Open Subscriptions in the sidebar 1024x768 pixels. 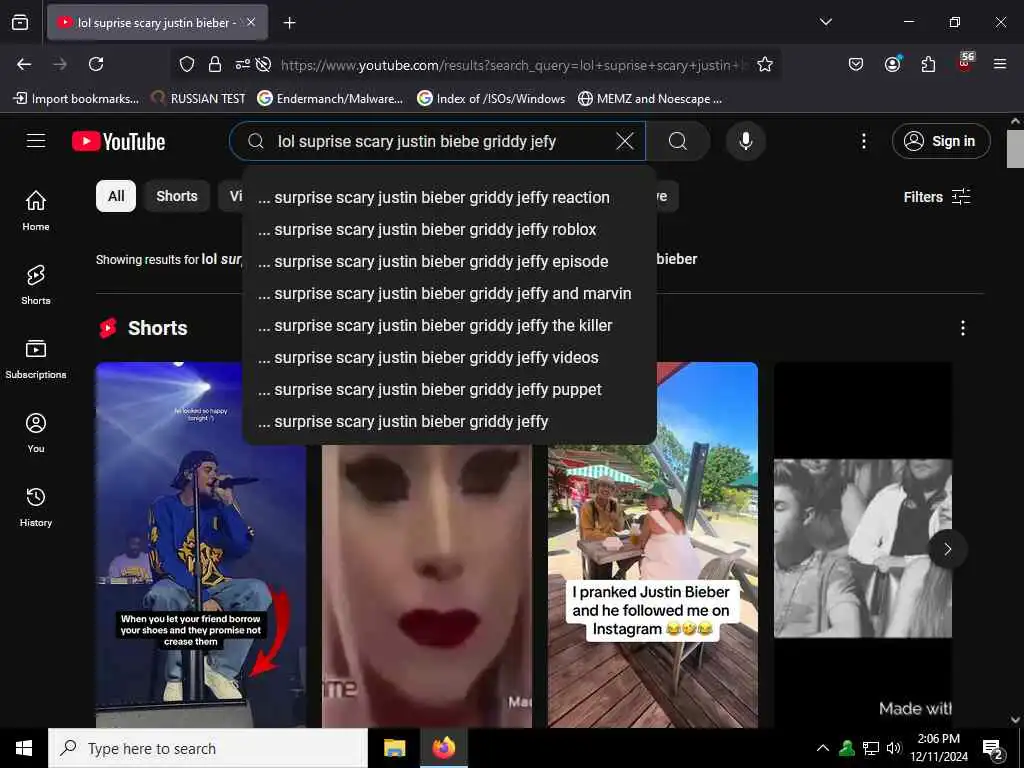coord(36,359)
